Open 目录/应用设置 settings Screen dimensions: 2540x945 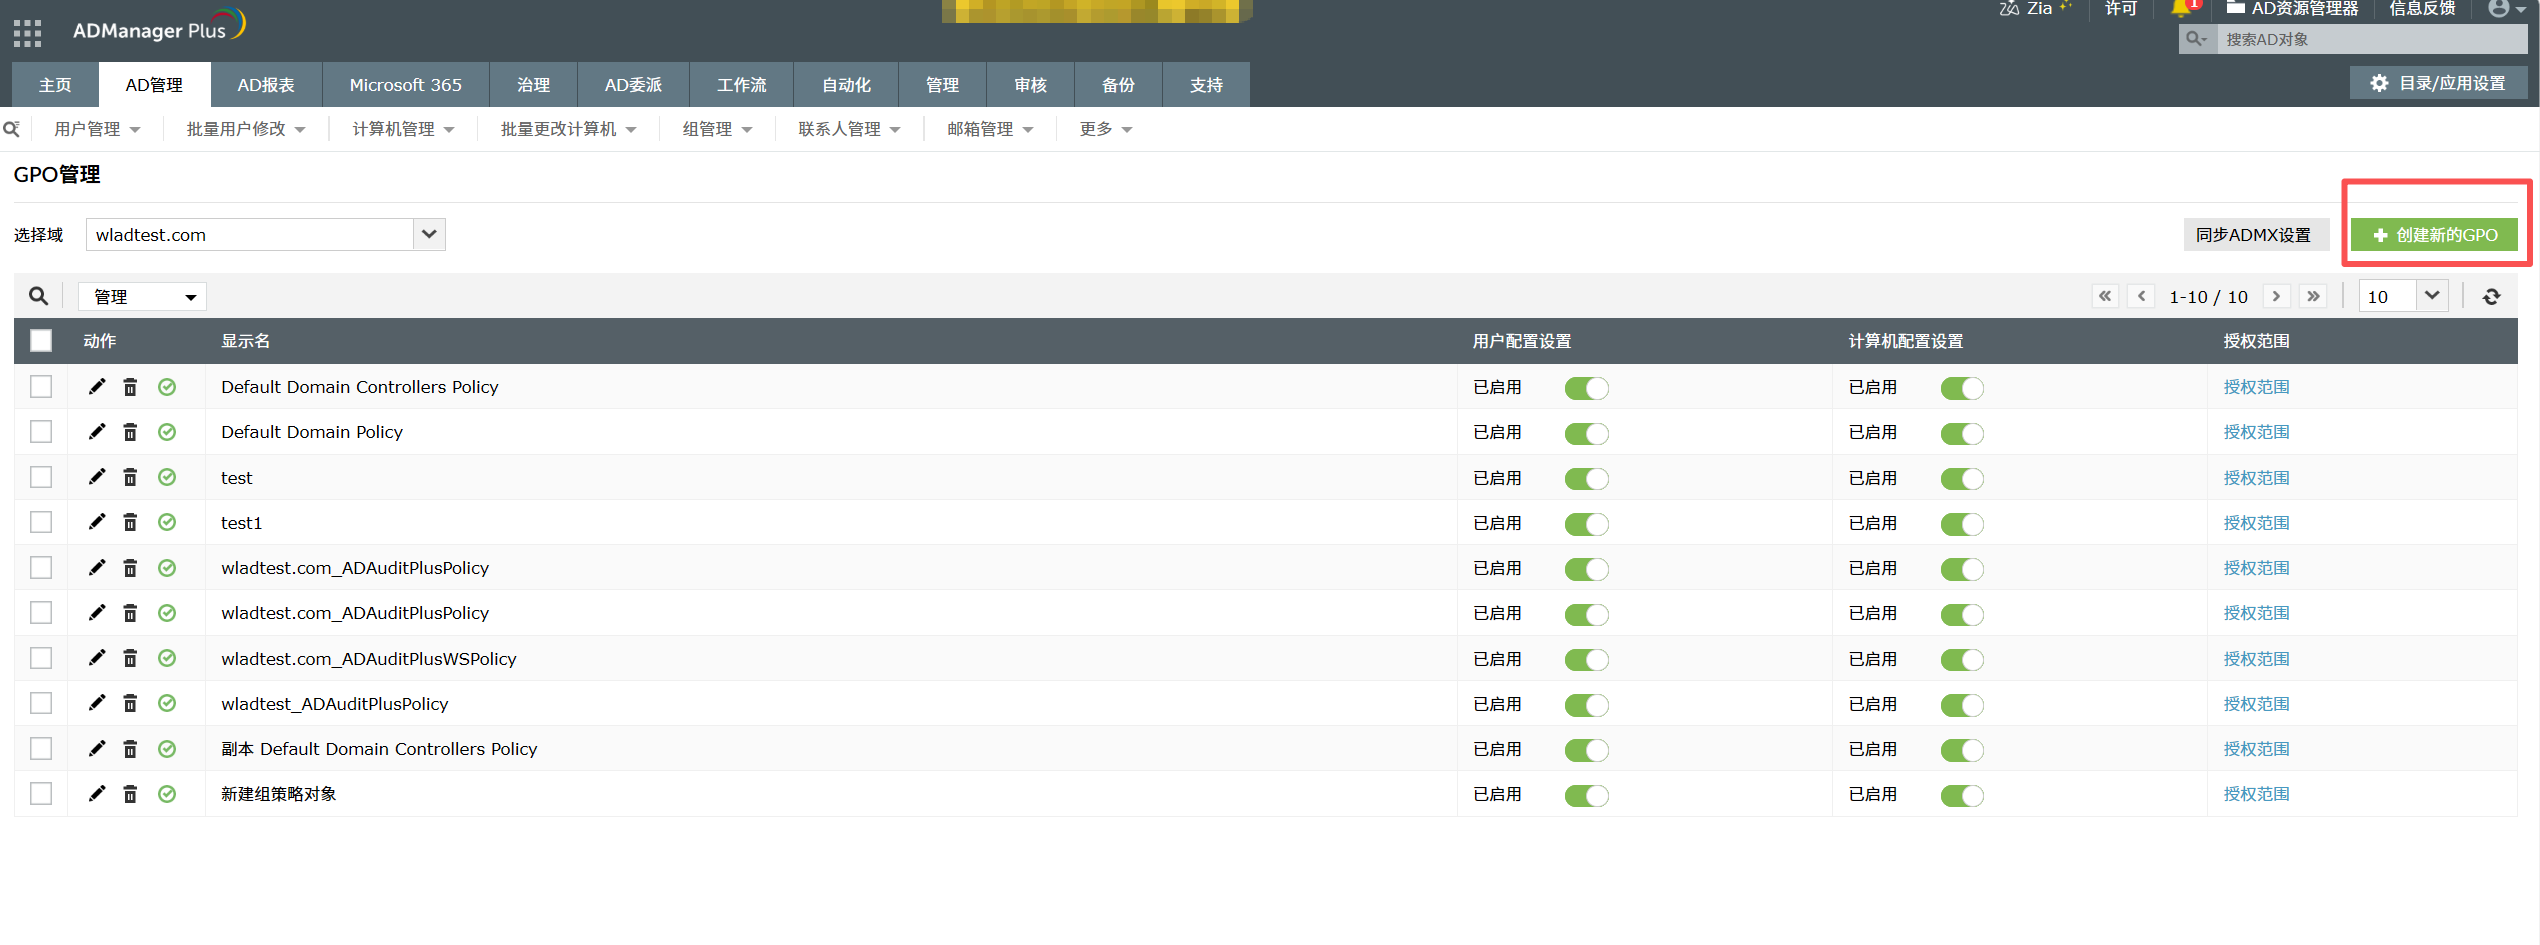point(2438,83)
